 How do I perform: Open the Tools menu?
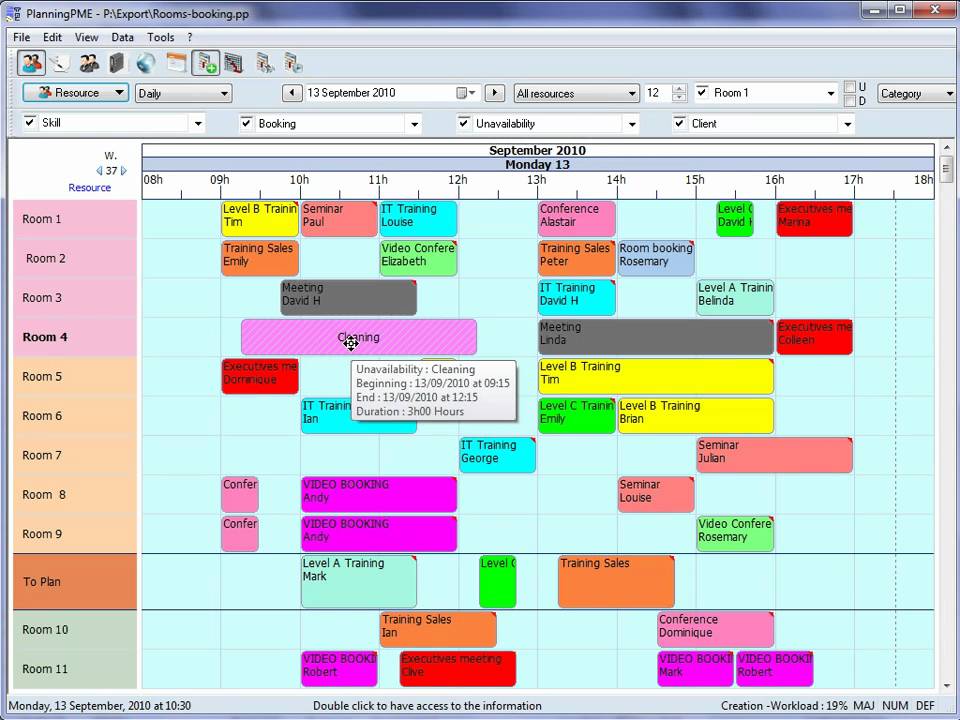[x=160, y=37]
